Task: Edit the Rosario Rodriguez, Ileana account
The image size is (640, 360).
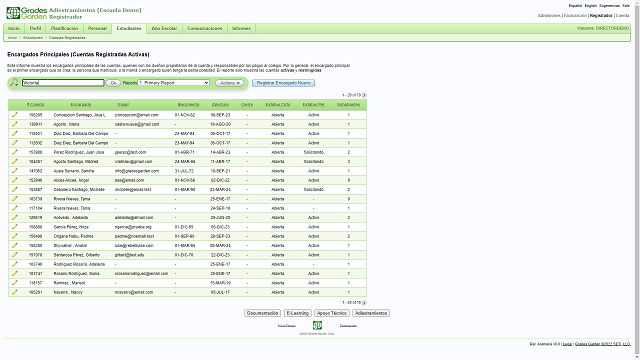Action: click(x=15, y=273)
